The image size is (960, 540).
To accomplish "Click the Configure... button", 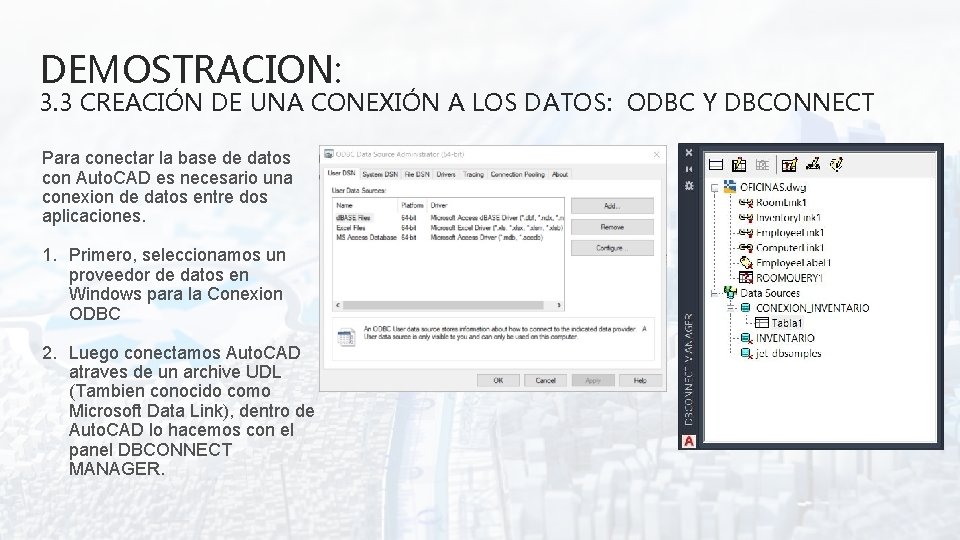I will 612,248.
